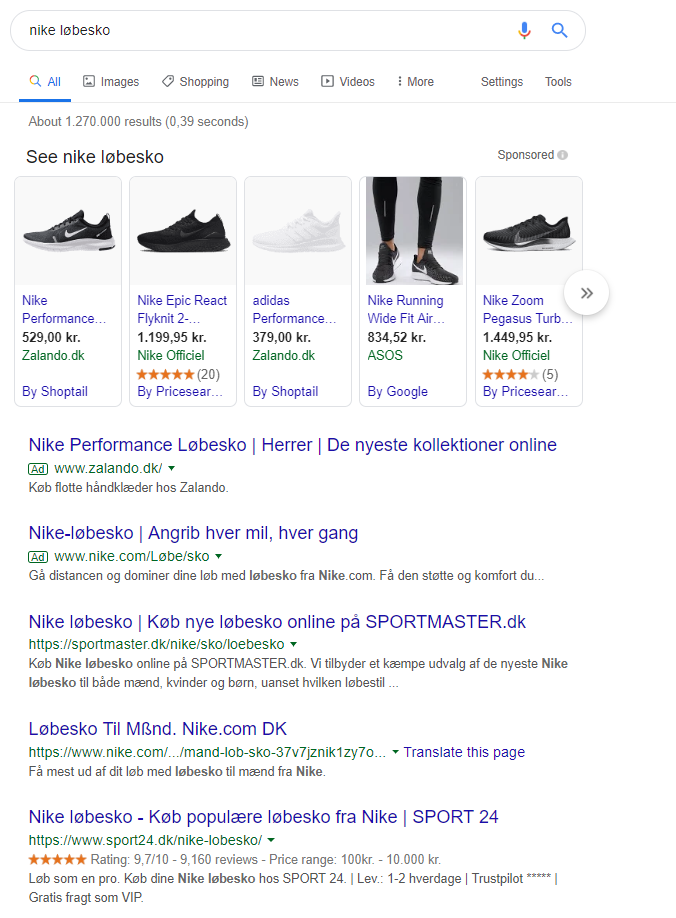Open search Tools
Image resolution: width=676 pixels, height=918 pixels.
(558, 81)
